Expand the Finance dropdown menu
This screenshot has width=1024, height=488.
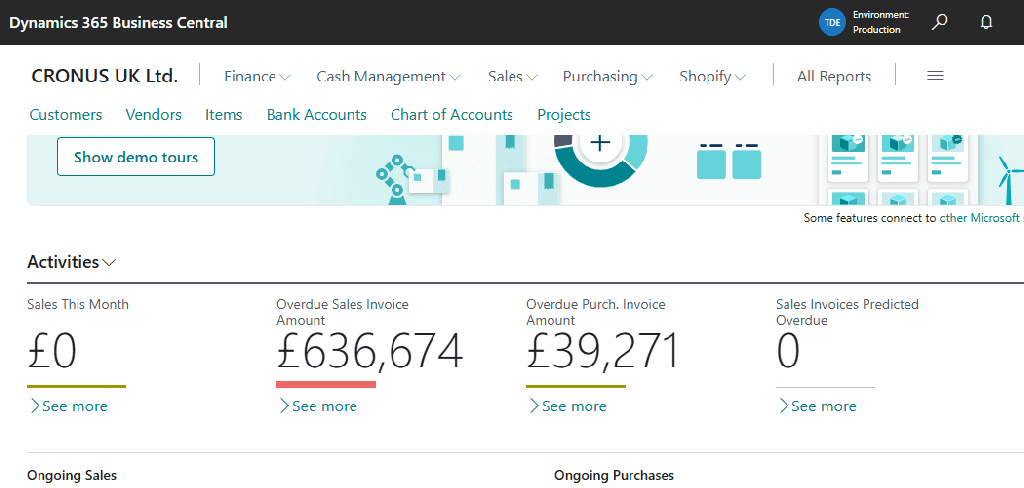tap(257, 76)
